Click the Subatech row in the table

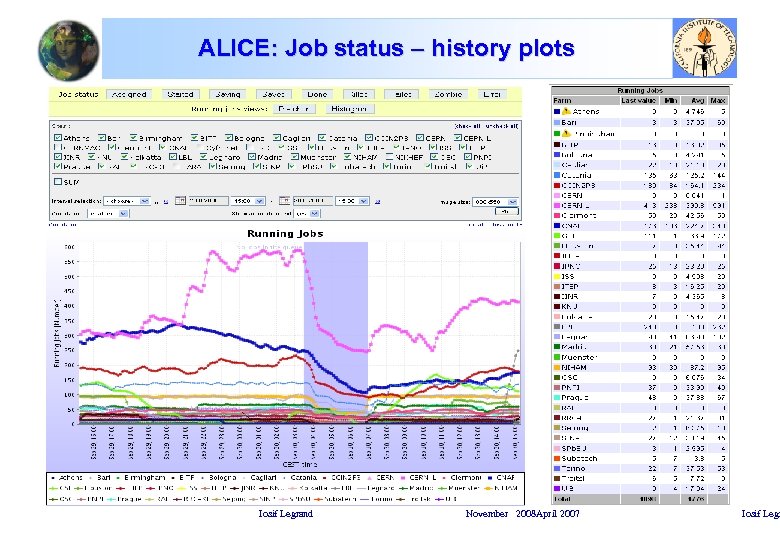(x=640, y=458)
